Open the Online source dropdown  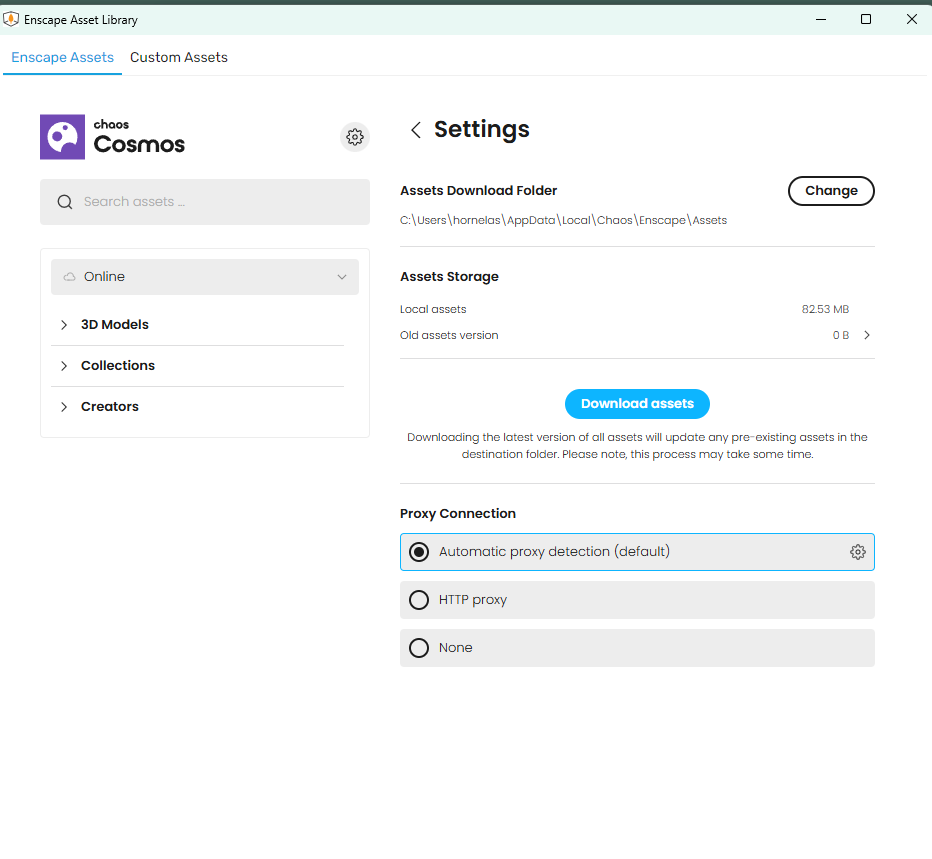(x=205, y=277)
